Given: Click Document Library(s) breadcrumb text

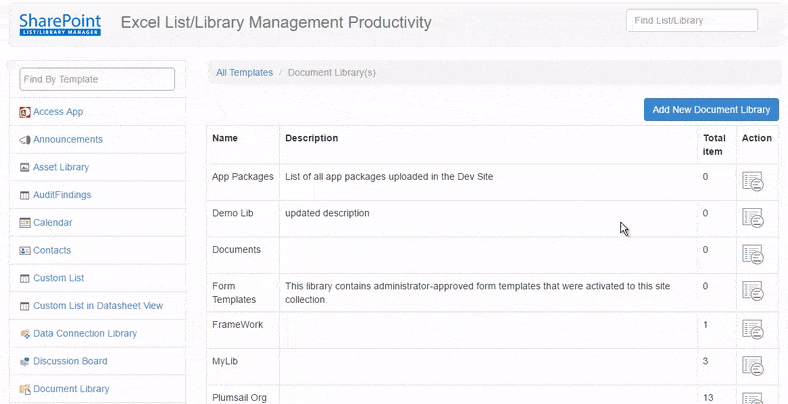Looking at the screenshot, I should (x=332, y=72).
